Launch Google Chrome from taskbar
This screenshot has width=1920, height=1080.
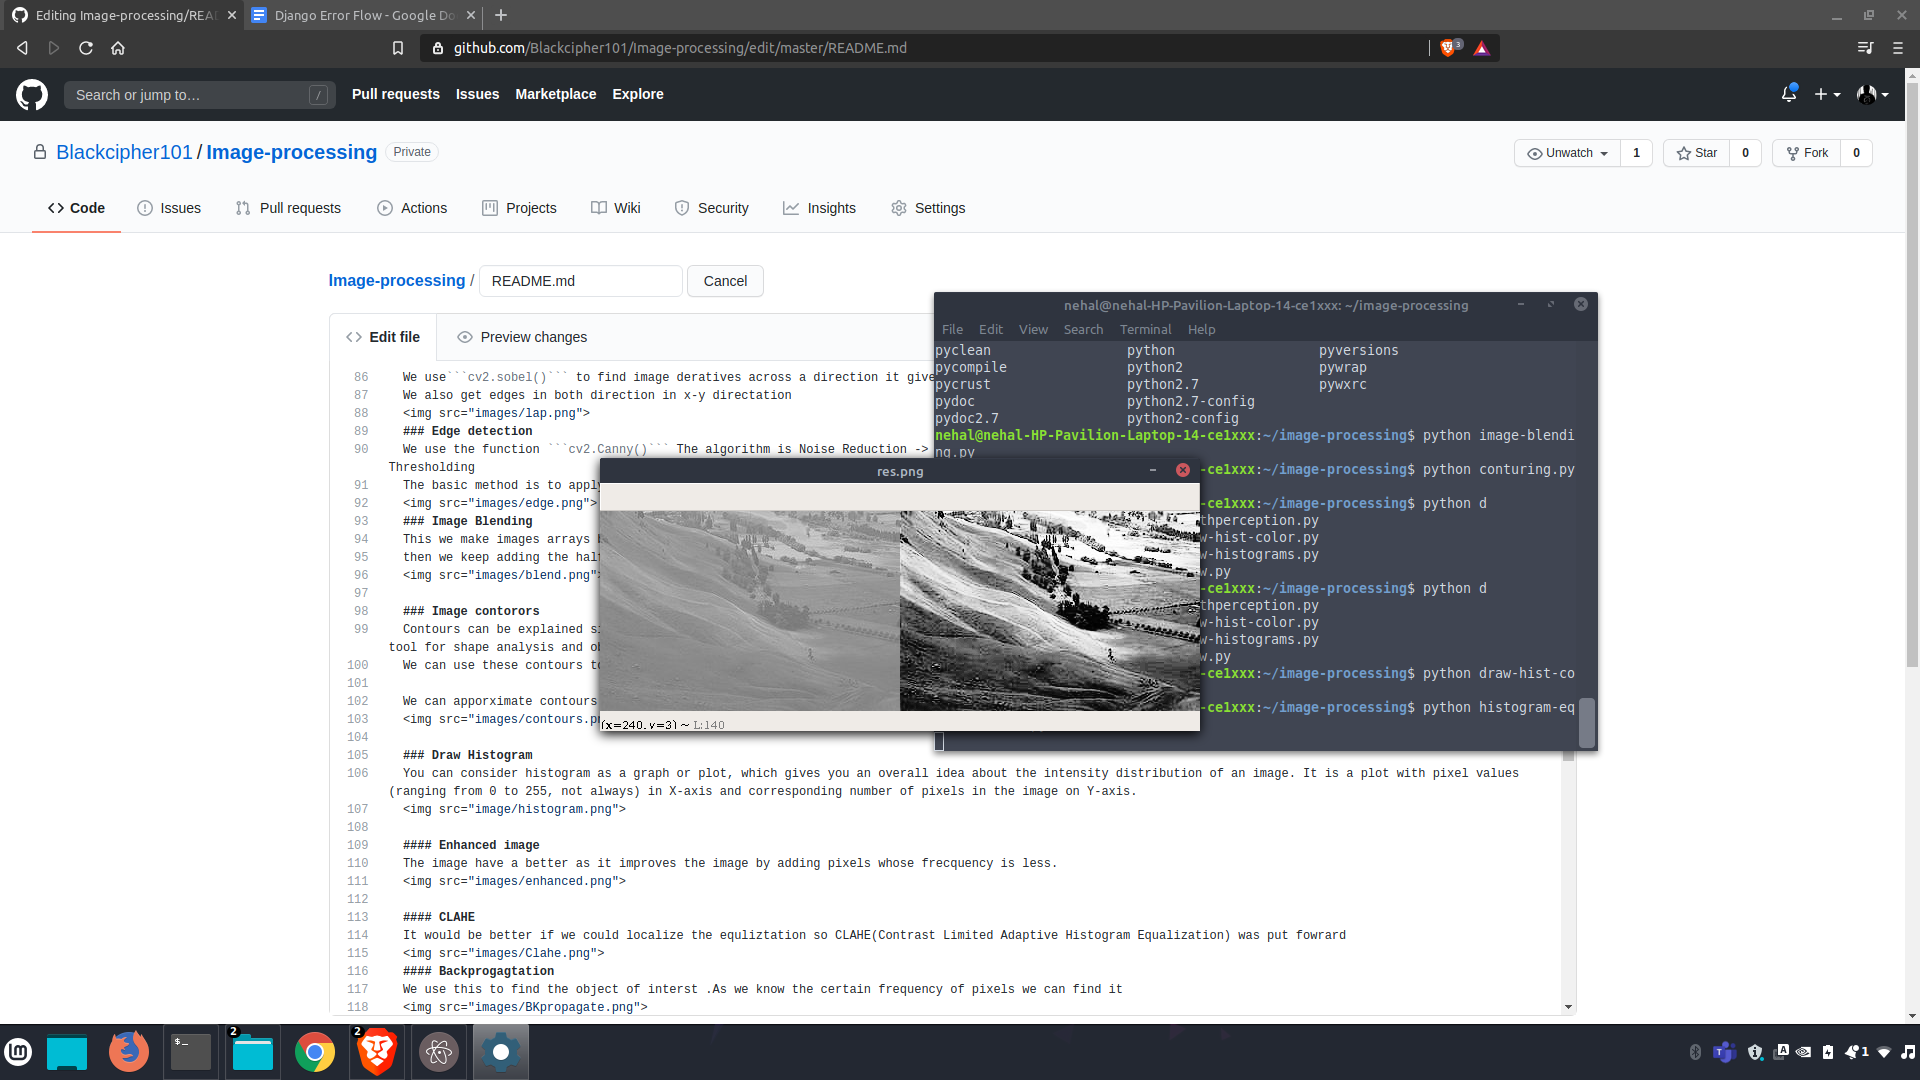315,1052
